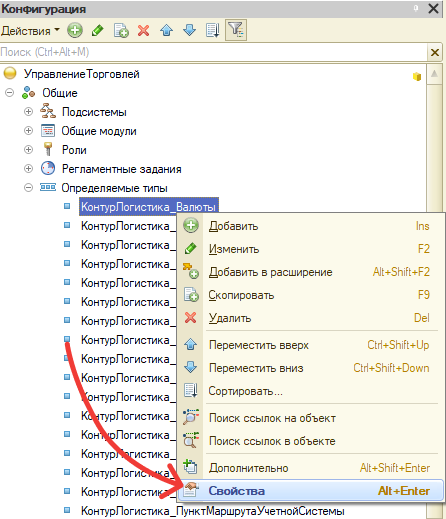
Task: Click the red Delete toolbar icon
Action: tap(144, 31)
